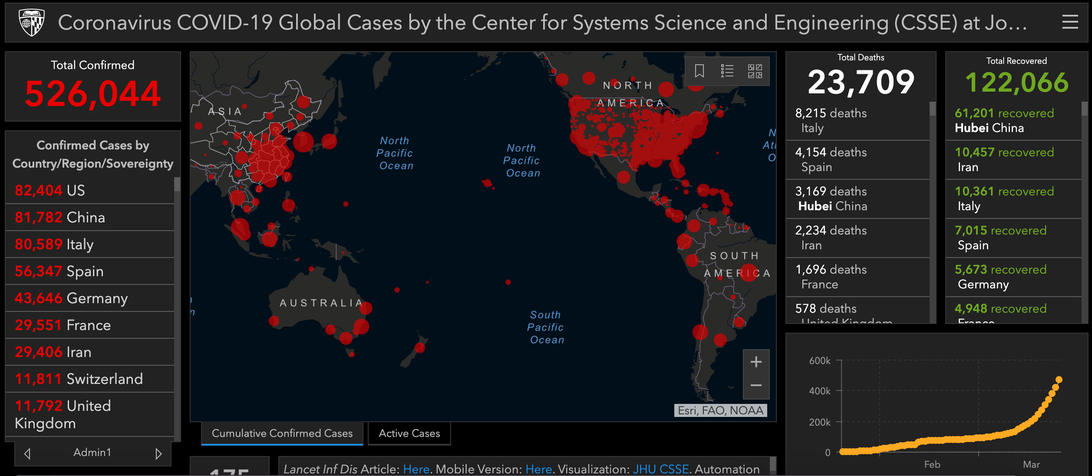Click the Australia label on map
Viewport: 1092px width, 476px height.
click(x=321, y=303)
